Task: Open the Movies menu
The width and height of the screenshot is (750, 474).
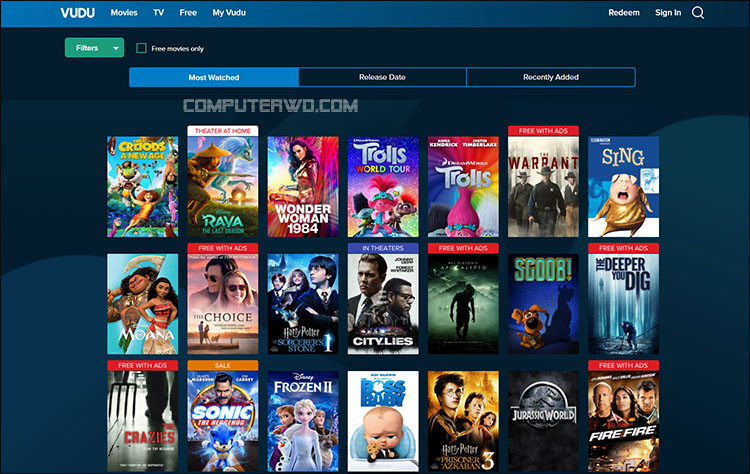Action: [124, 13]
